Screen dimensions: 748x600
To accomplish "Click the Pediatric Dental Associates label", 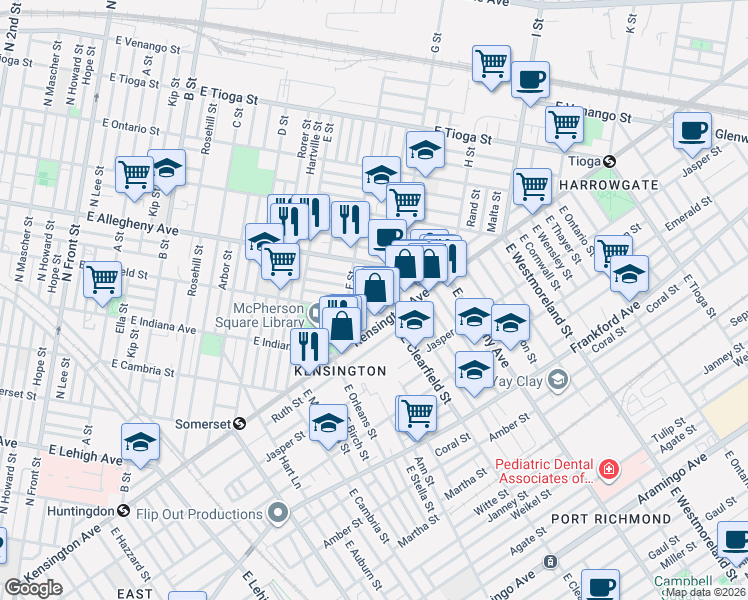I will pyautogui.click(x=544, y=471).
